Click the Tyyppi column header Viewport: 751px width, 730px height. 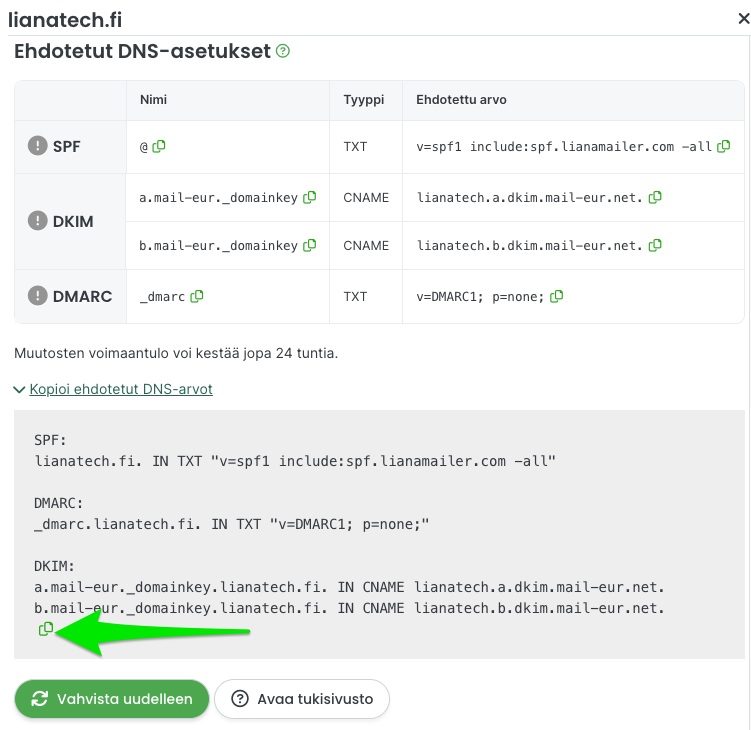coord(364,100)
